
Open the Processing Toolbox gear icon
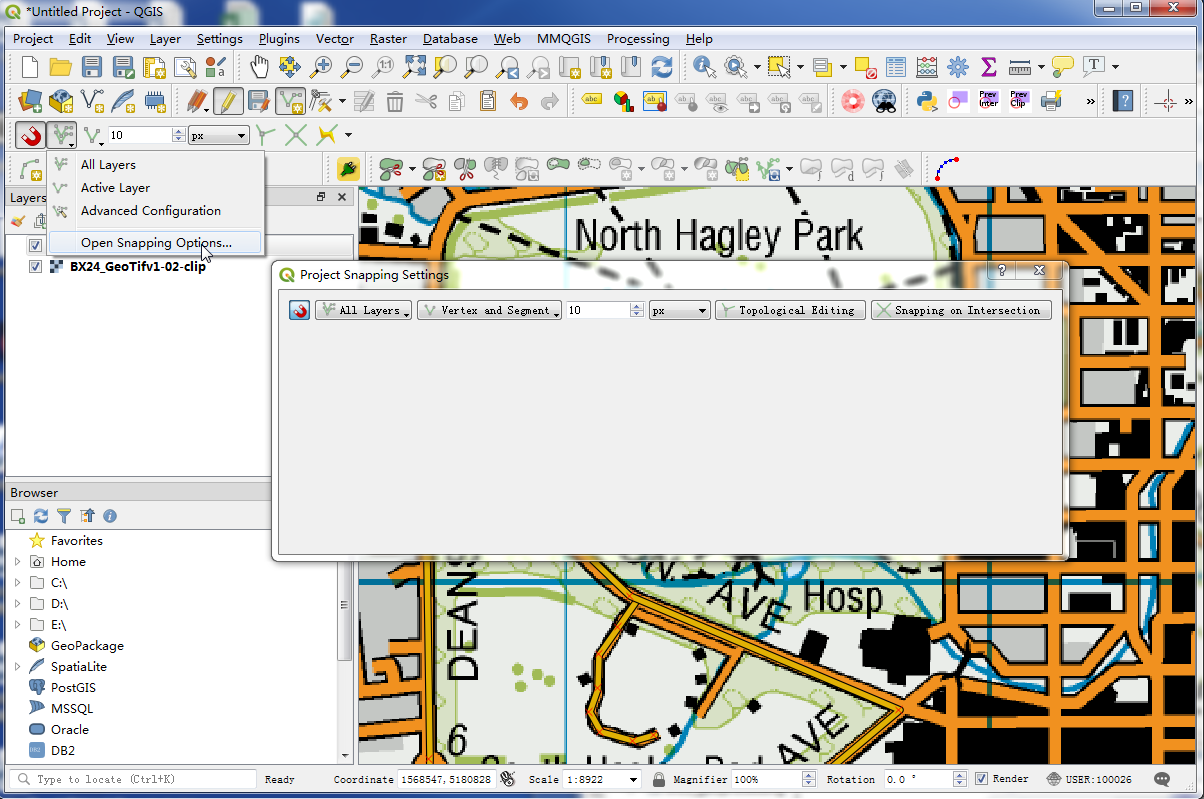[958, 67]
